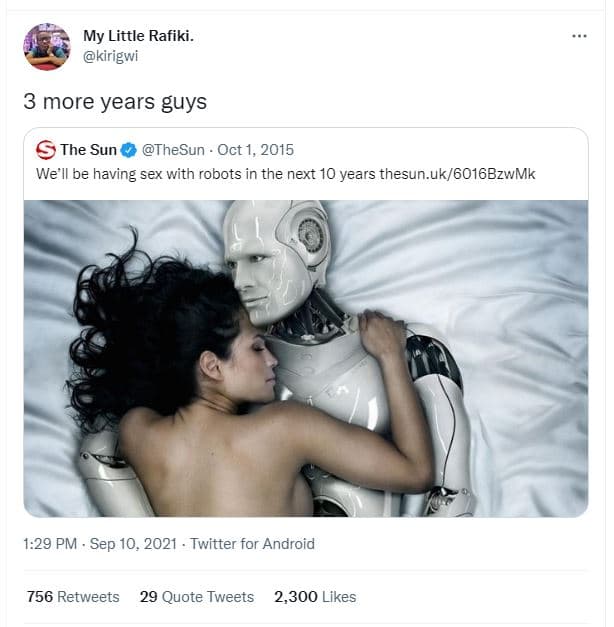Viewport: 614px width, 627px height.
Task: Open the Oct 1, 2015 quoted tweet date
Action: tap(255, 151)
